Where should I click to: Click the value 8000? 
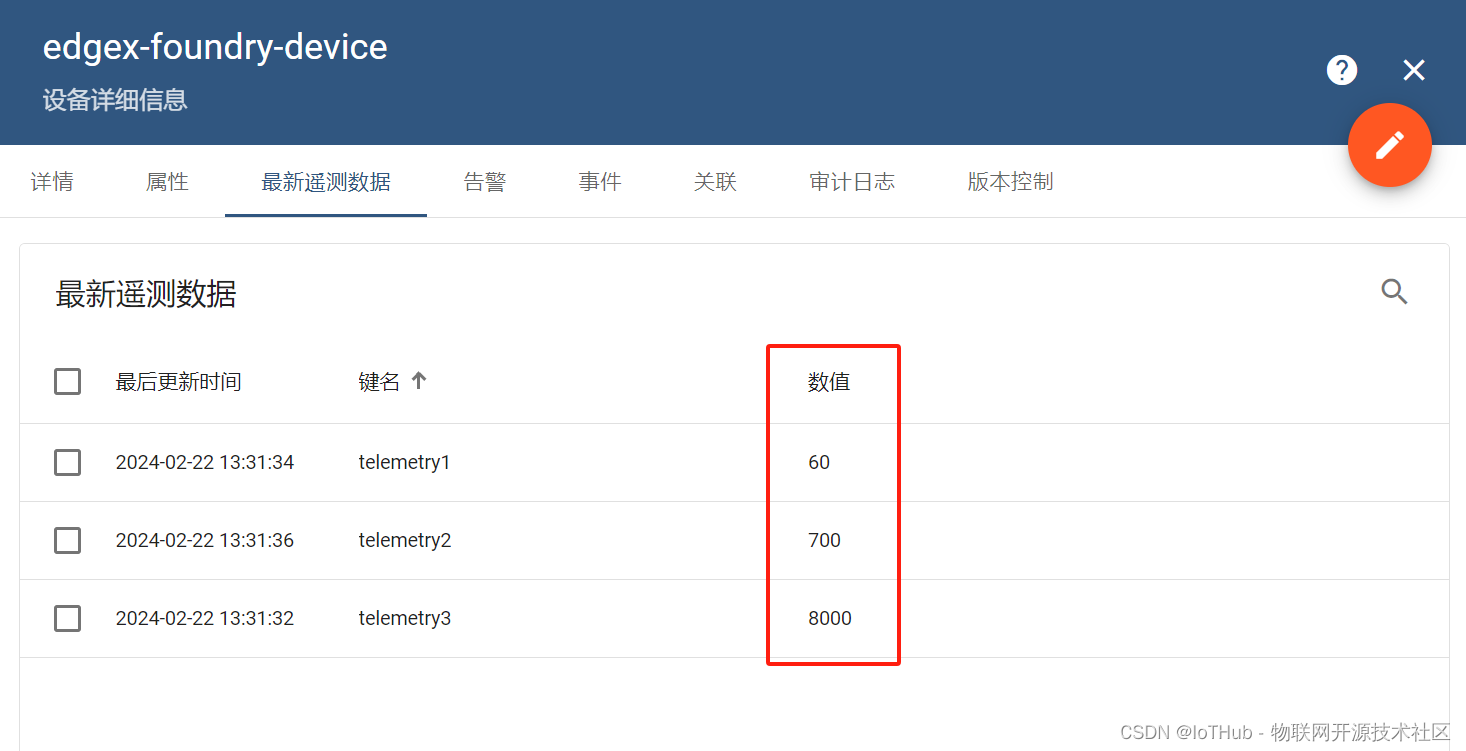(830, 618)
